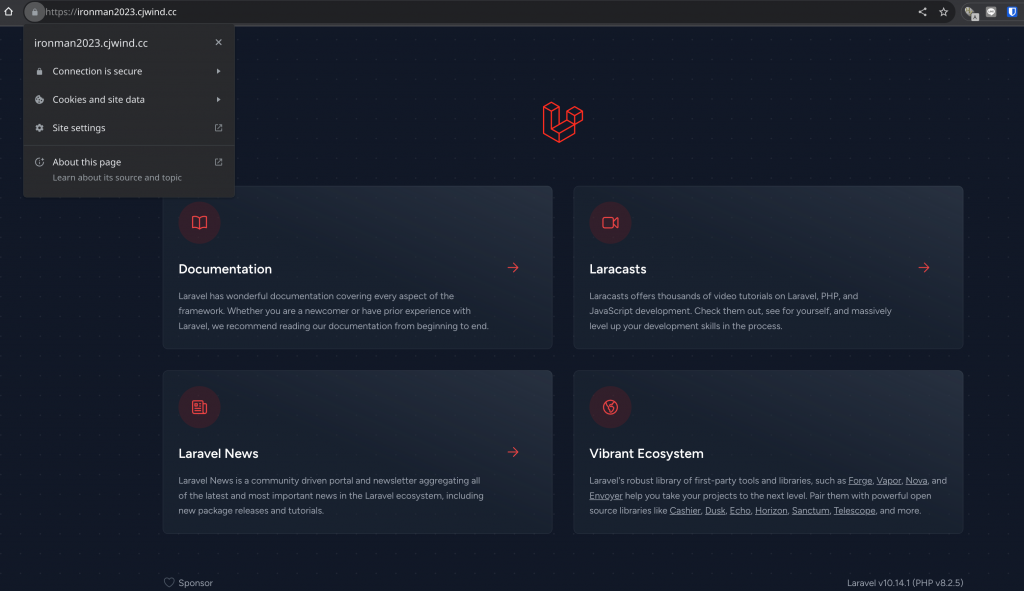
Task: Click the Laravel v10.14.1 version text
Action: 905,583
